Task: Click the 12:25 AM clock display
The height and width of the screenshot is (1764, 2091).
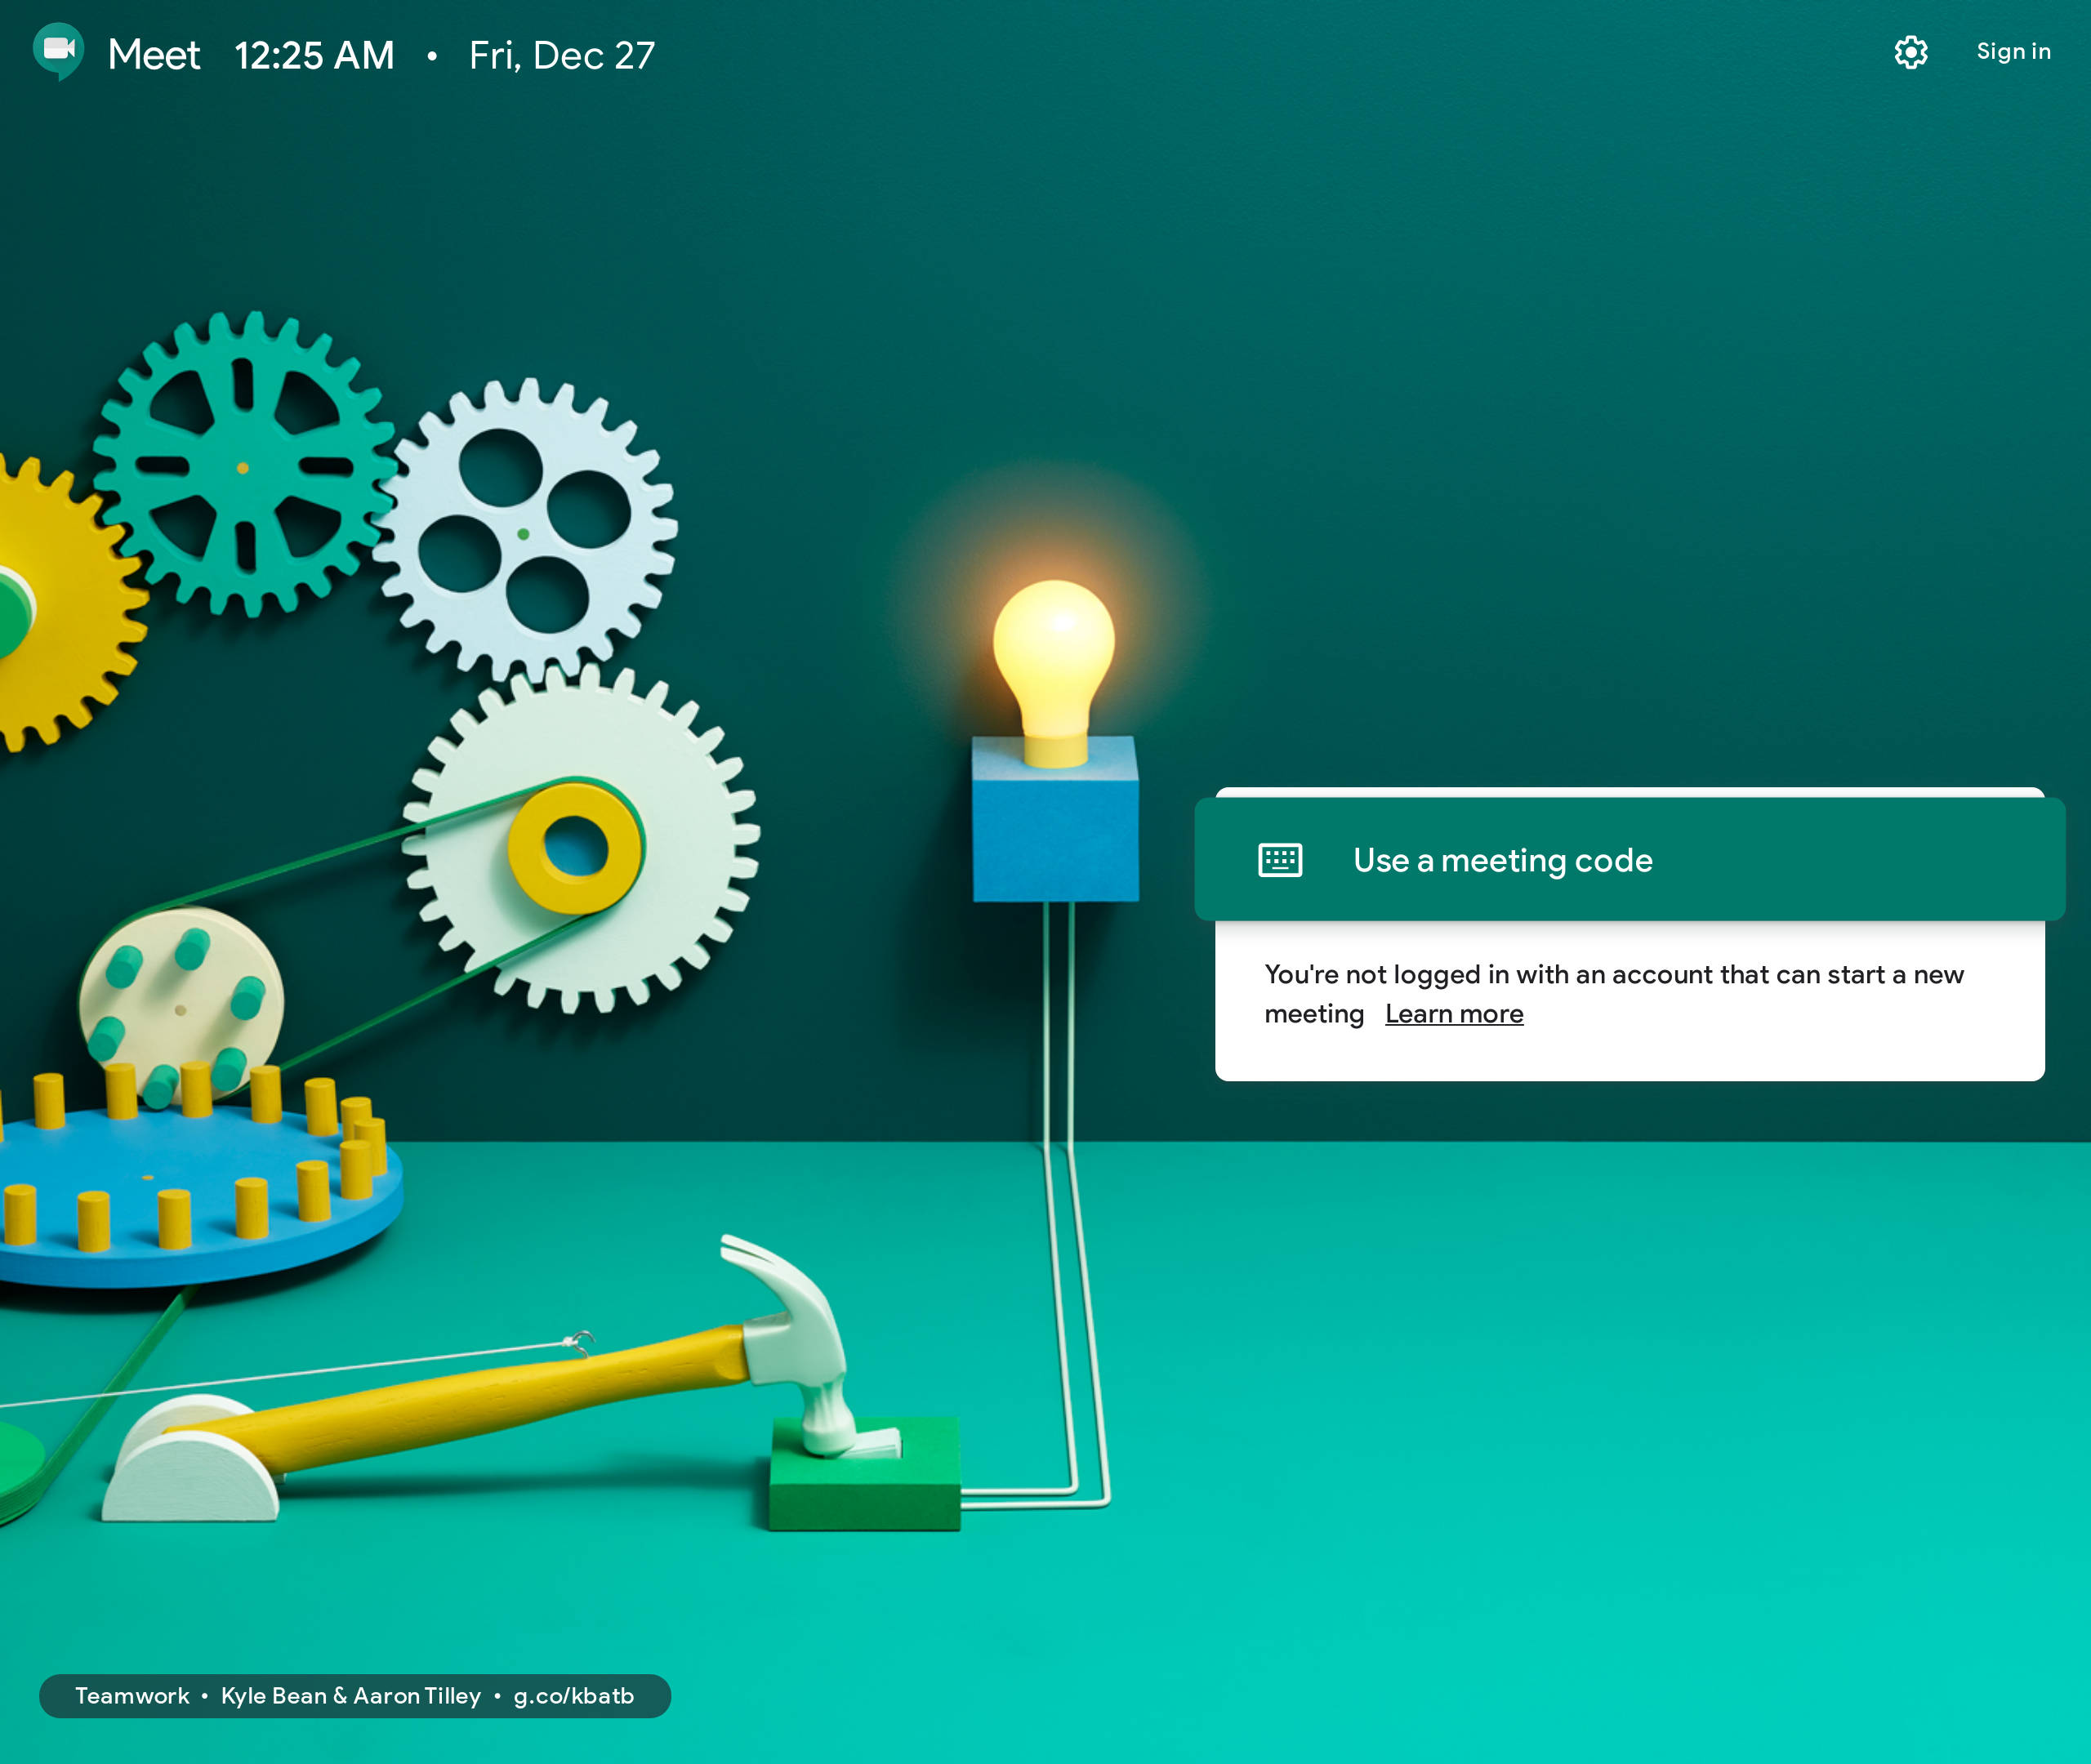Action: pyautogui.click(x=314, y=55)
